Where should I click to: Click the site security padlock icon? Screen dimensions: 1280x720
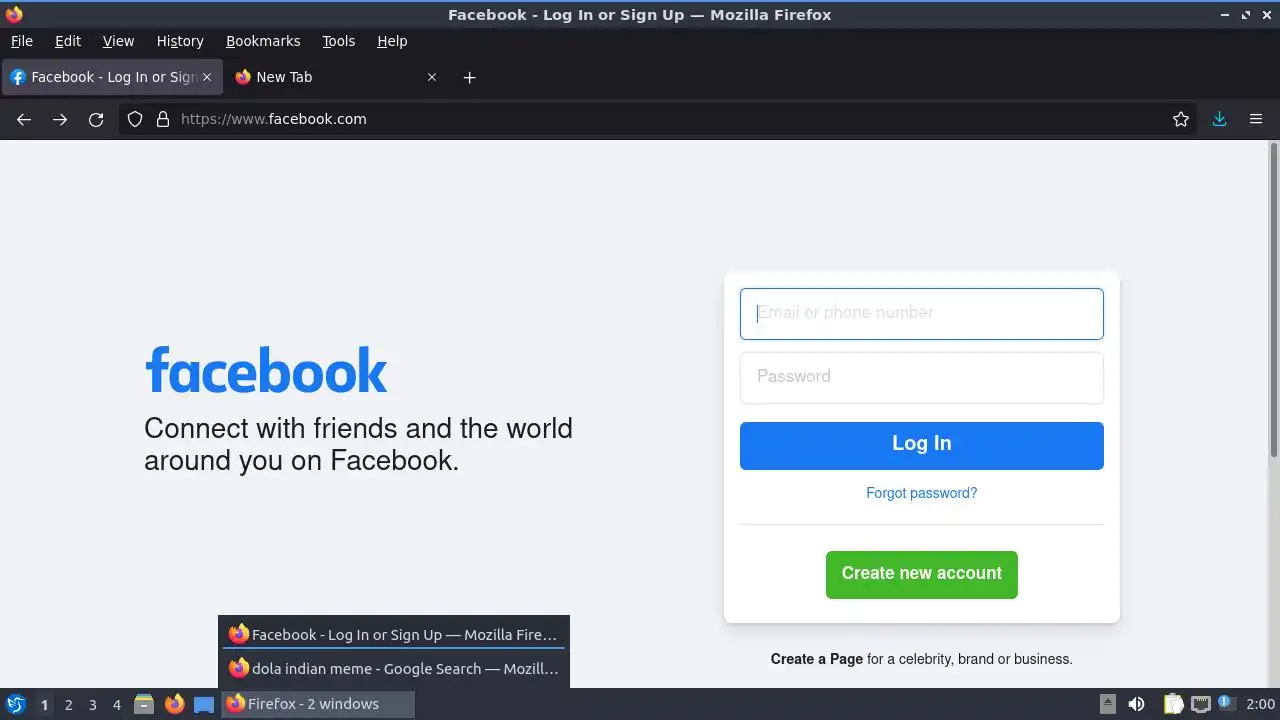pyautogui.click(x=163, y=119)
